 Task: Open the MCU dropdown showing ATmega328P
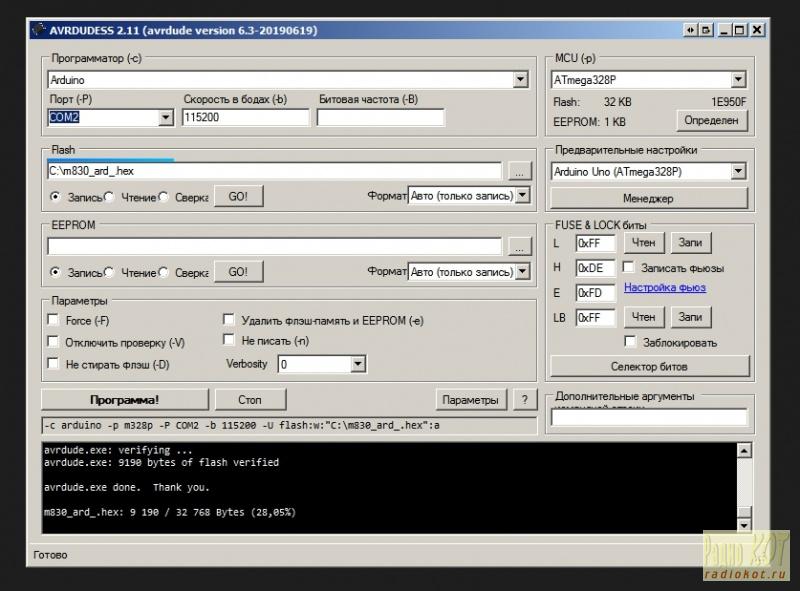738,80
